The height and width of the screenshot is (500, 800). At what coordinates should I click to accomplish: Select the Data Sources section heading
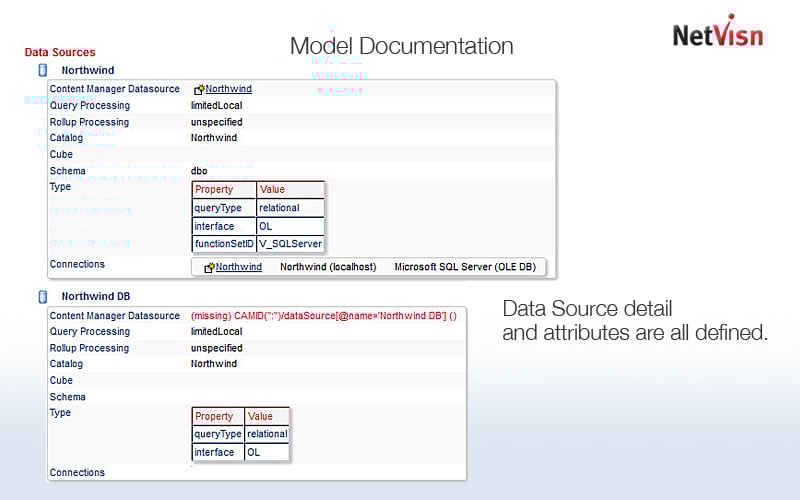(x=60, y=52)
